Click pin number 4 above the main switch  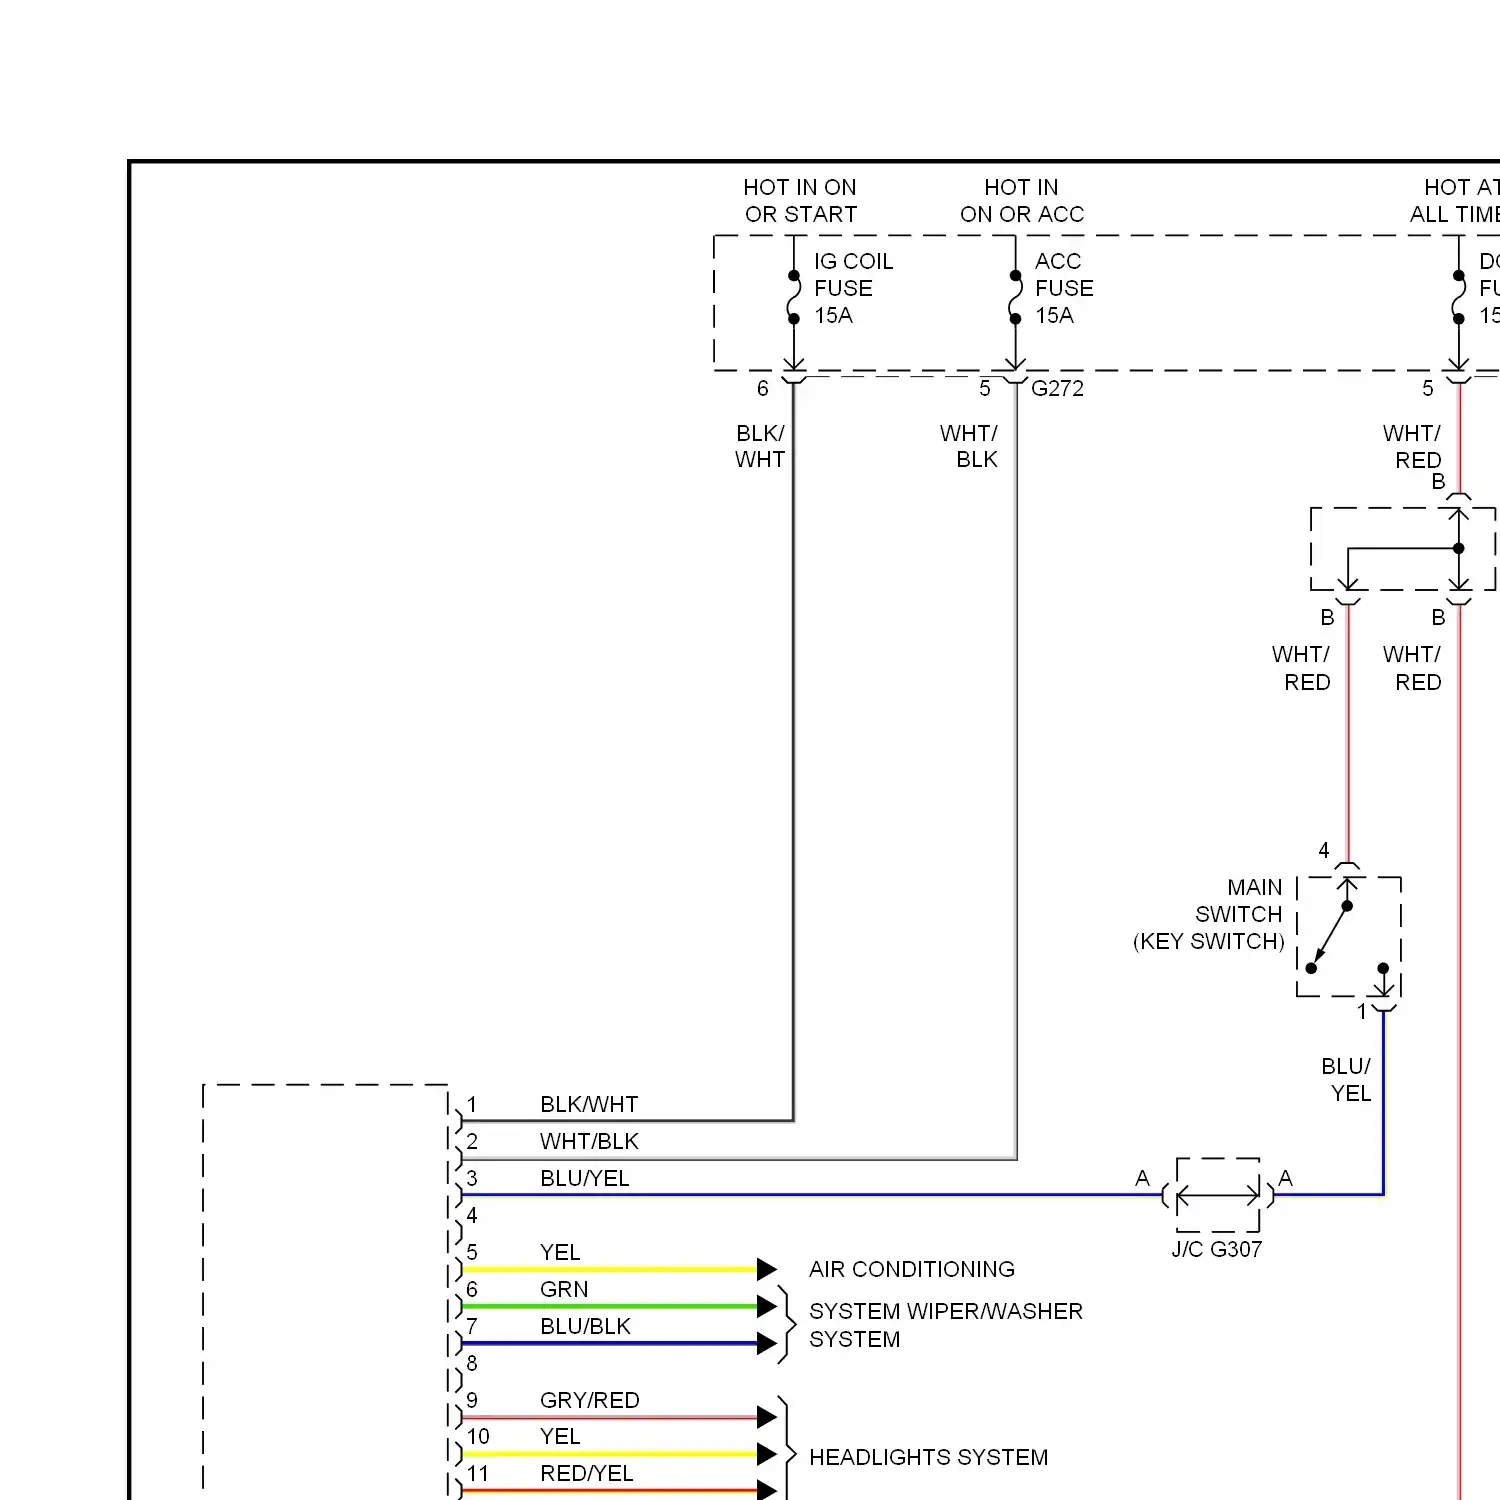[x=1324, y=850]
